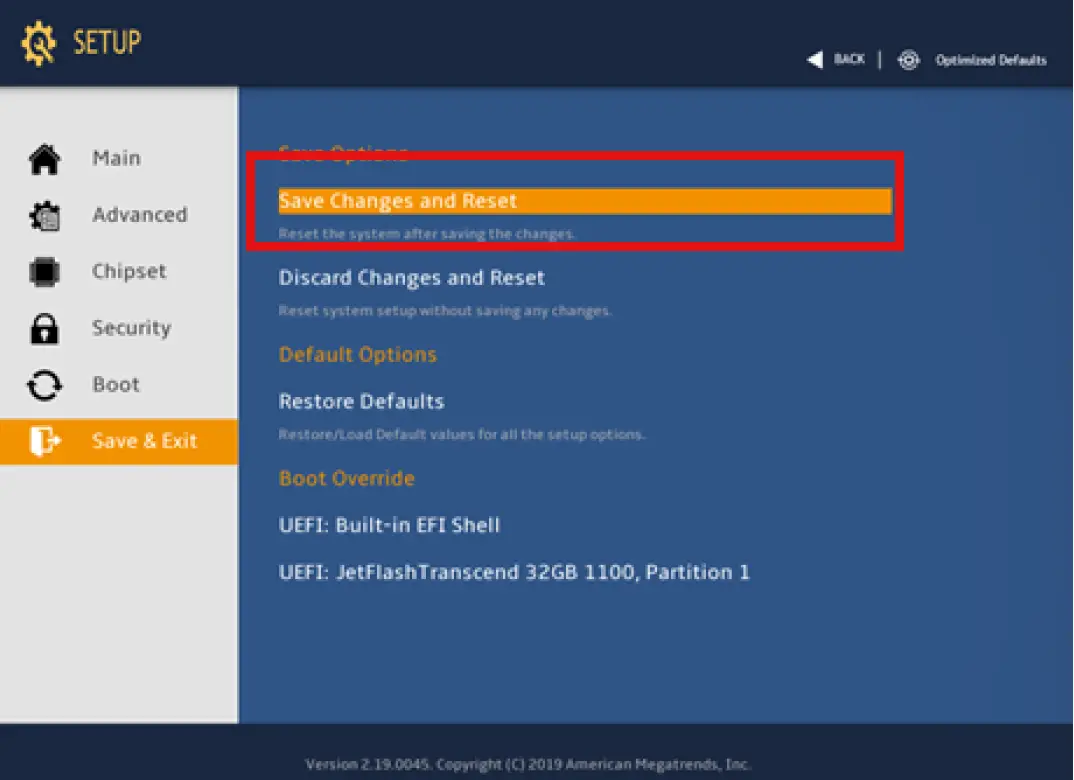Click the Advanced settings gear icon
Image resolution: width=1074 pixels, height=780 pixels.
click(x=44, y=214)
